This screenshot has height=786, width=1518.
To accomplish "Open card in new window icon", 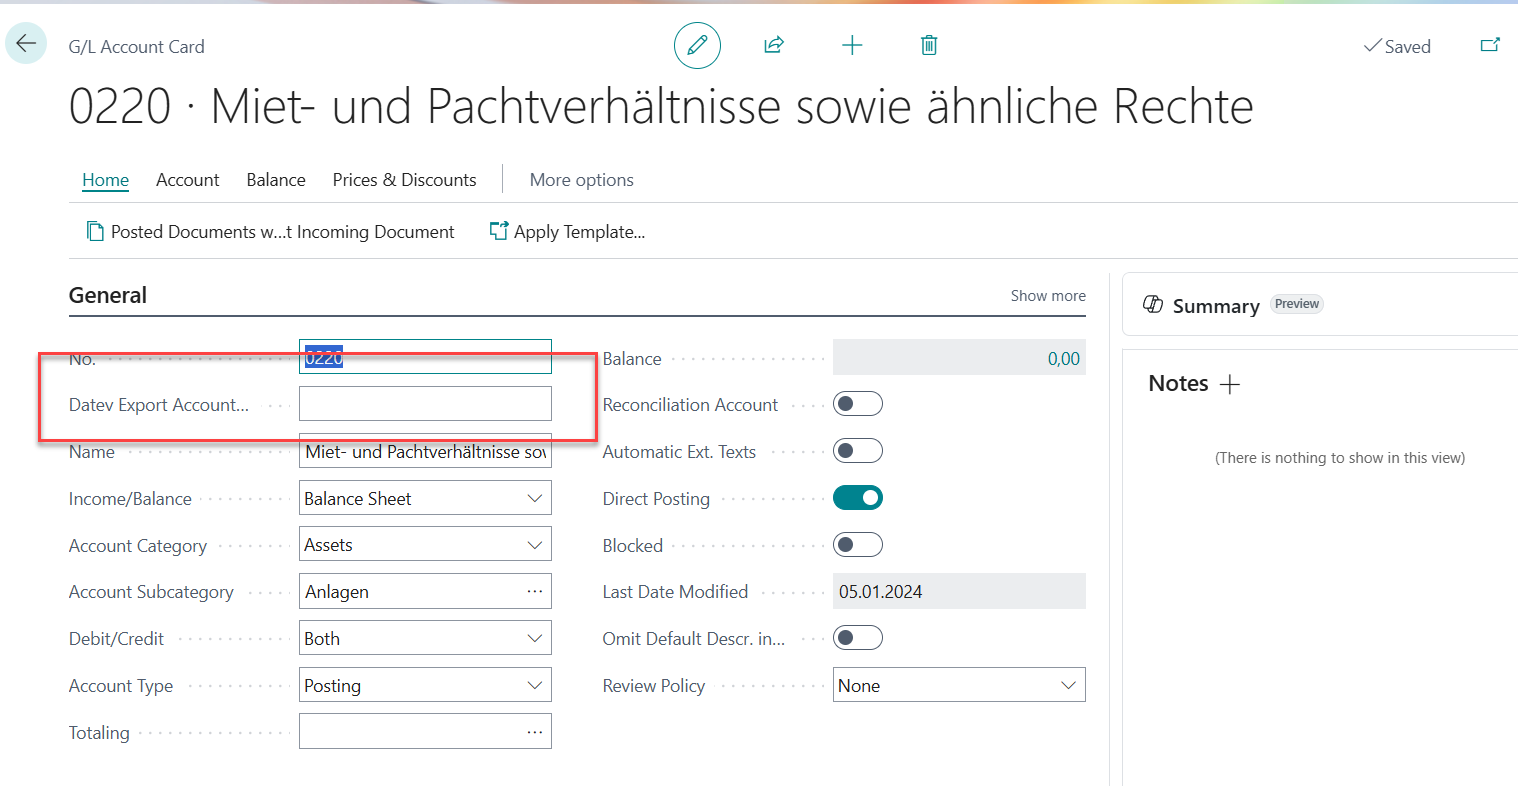I will 1490,45.
